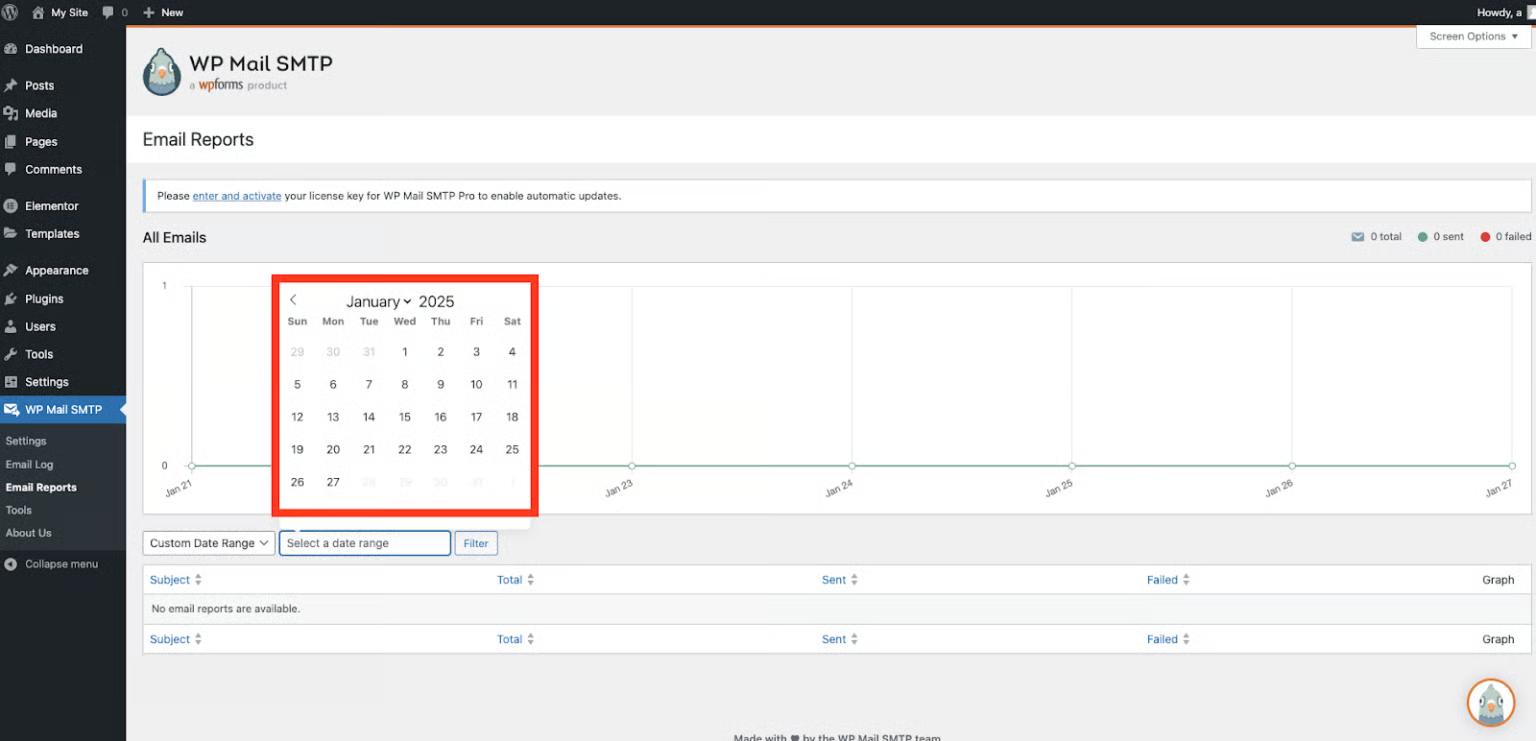Open comments bubble icon in admin bar
Screen dimensions: 1536x741
coord(108,12)
